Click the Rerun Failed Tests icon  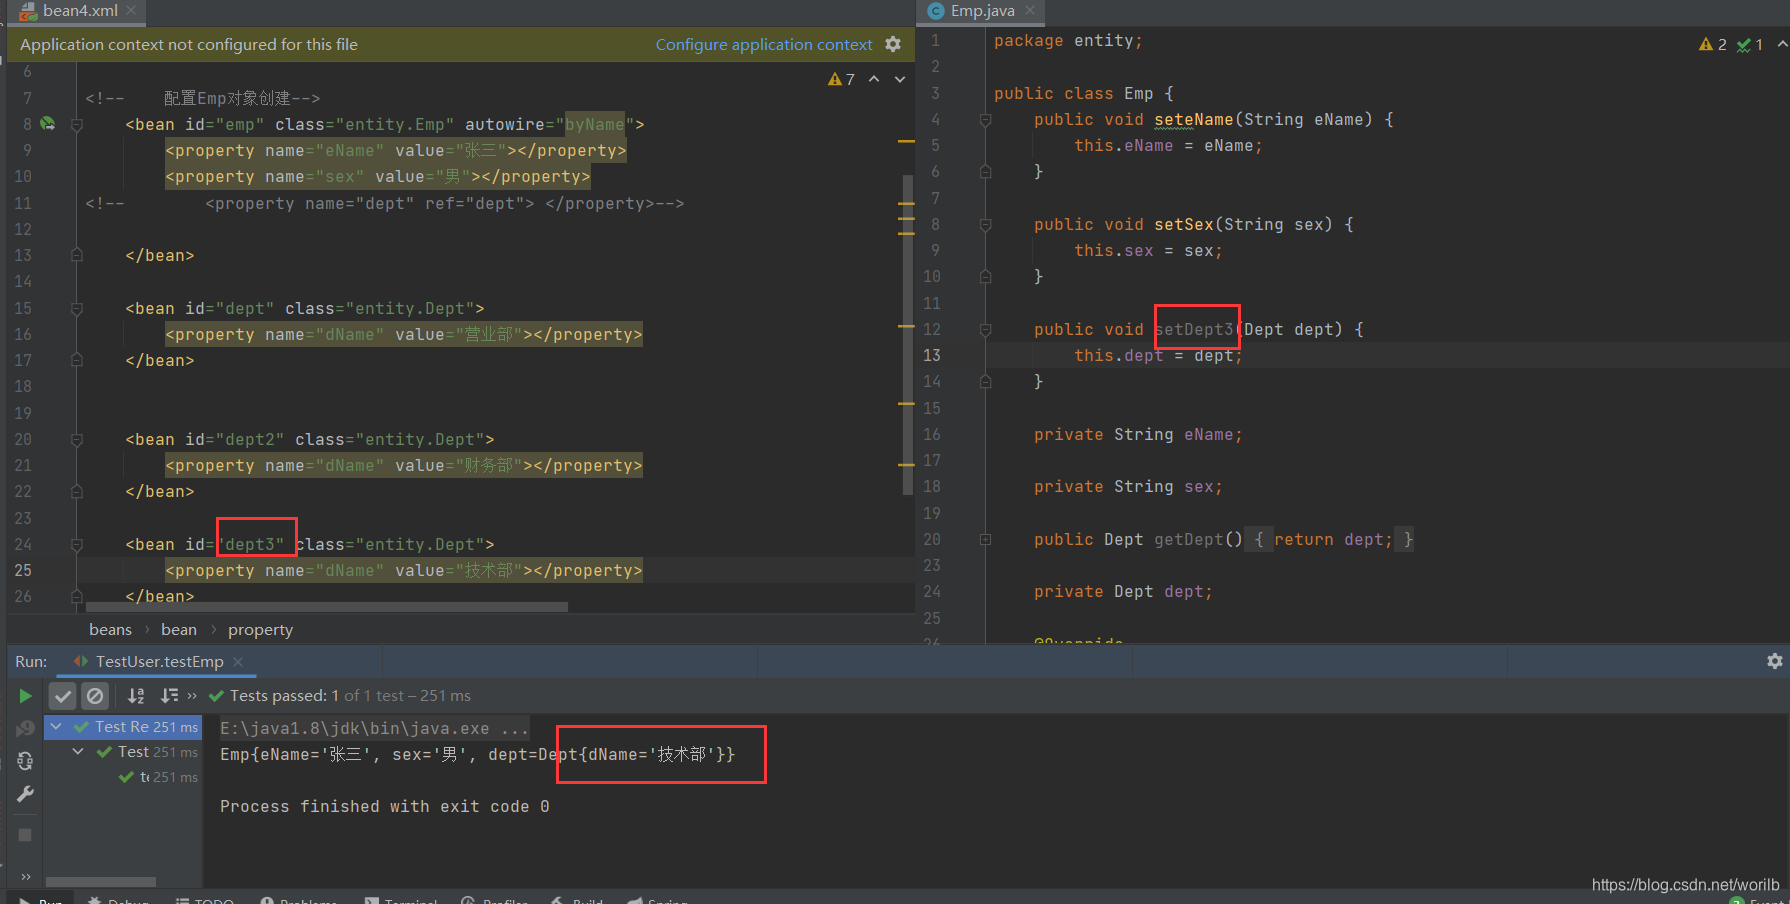[x=25, y=729]
